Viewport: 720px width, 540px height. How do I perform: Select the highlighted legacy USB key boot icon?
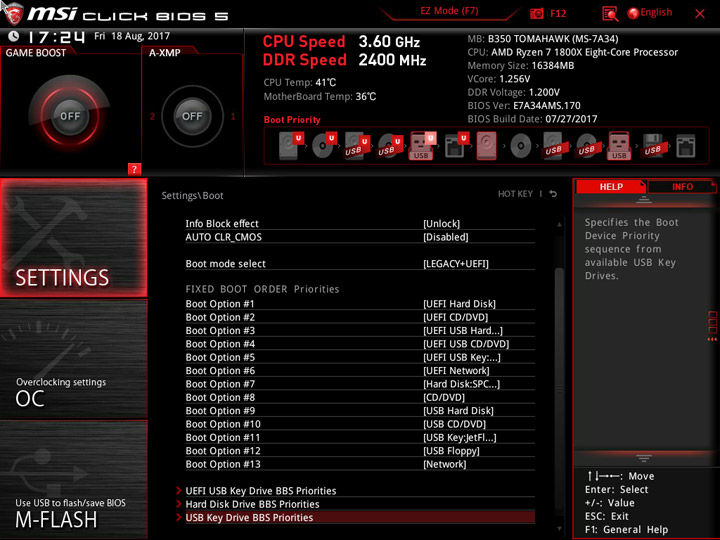[x=619, y=146]
